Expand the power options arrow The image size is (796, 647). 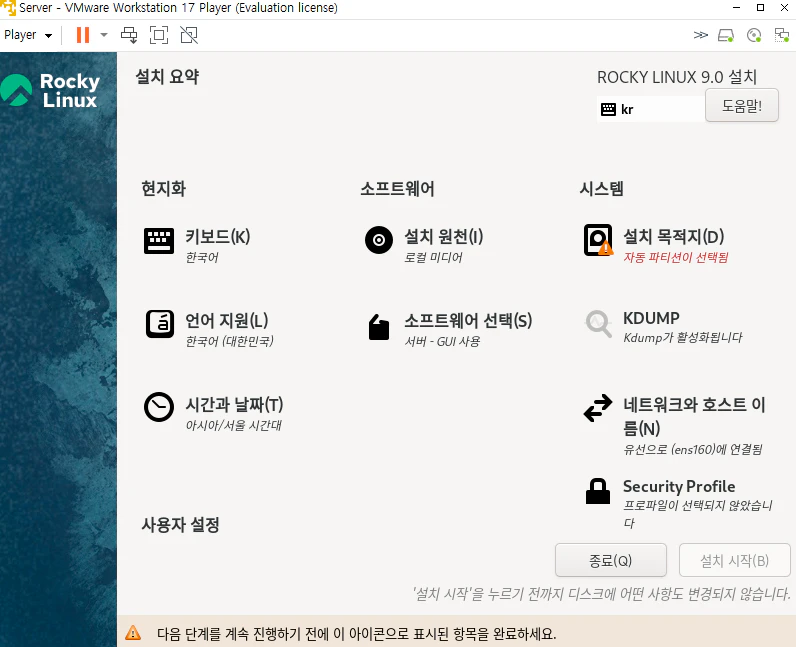104,35
